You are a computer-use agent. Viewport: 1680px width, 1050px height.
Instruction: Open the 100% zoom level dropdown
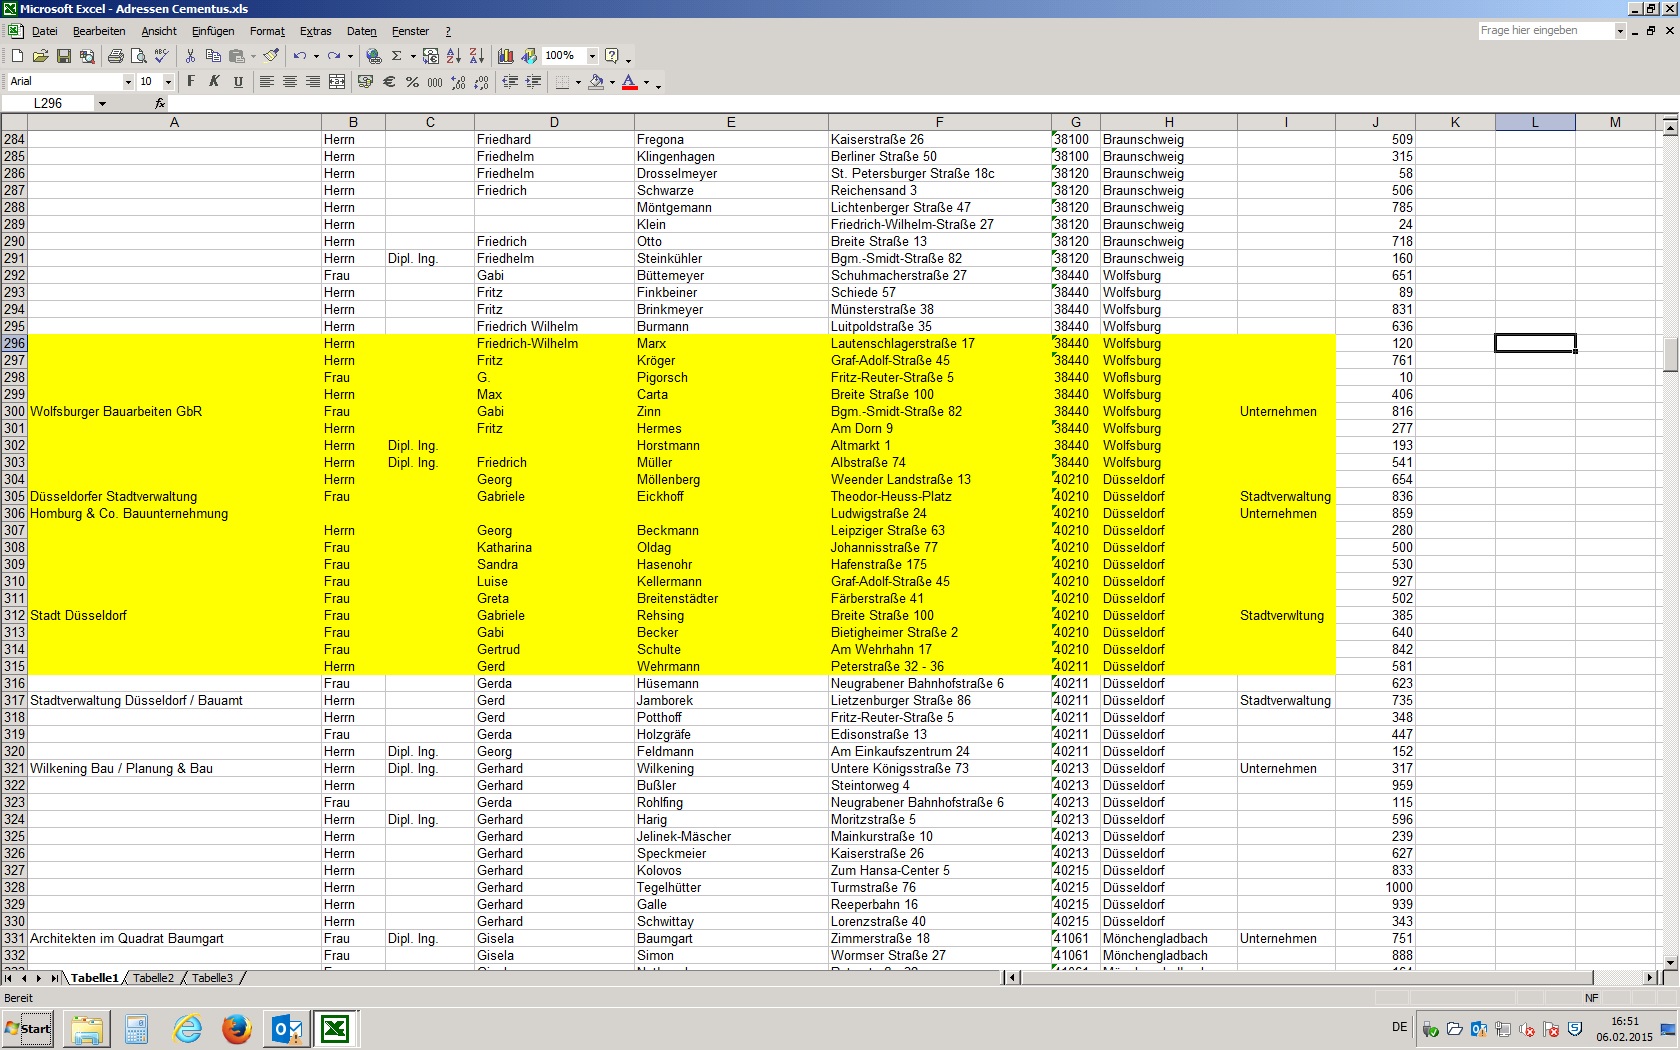coord(592,56)
